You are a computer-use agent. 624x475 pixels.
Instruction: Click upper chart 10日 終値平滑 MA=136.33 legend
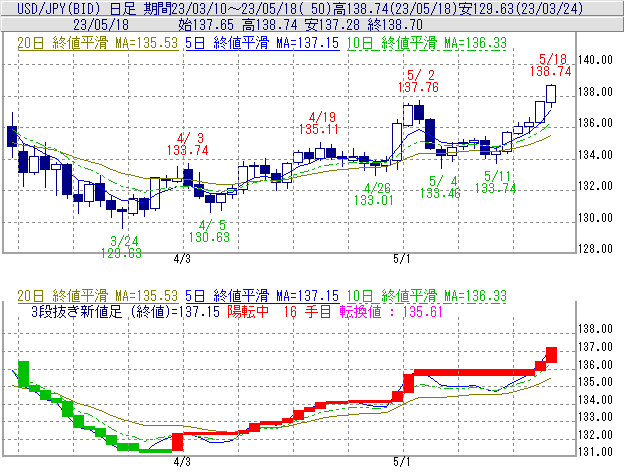point(427,43)
